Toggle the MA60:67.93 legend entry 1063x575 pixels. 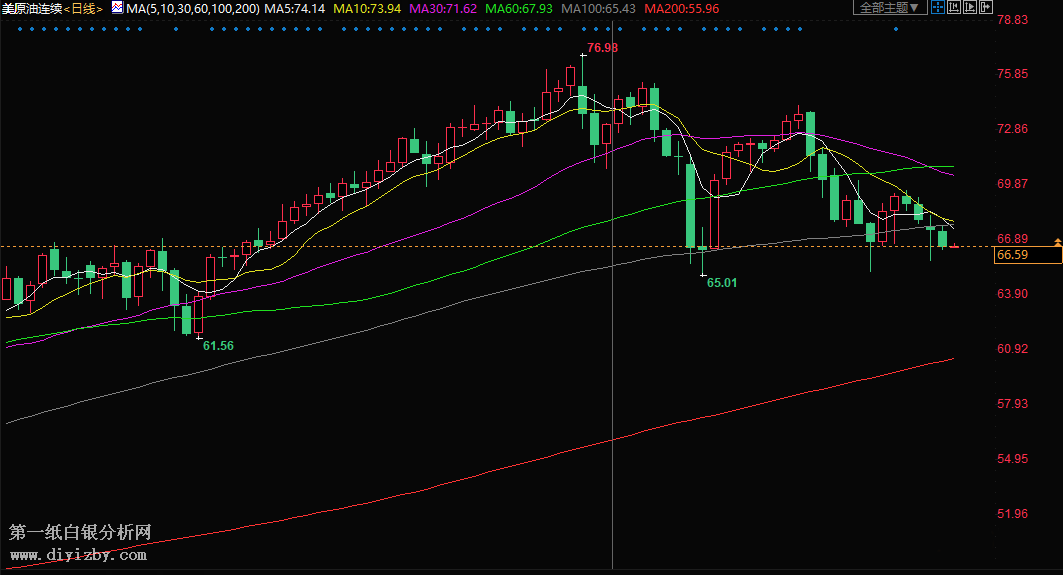pyautogui.click(x=519, y=9)
